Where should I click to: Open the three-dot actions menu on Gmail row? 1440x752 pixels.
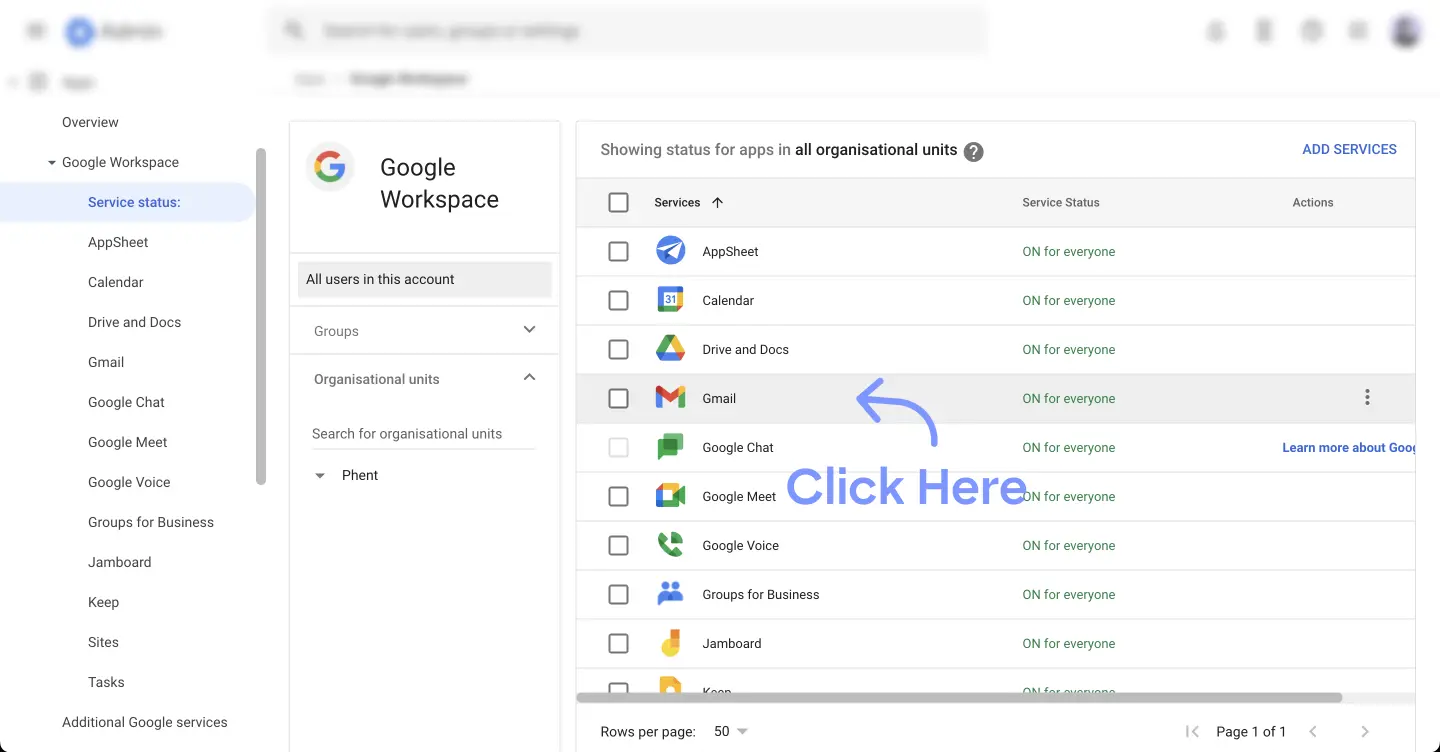click(1367, 398)
